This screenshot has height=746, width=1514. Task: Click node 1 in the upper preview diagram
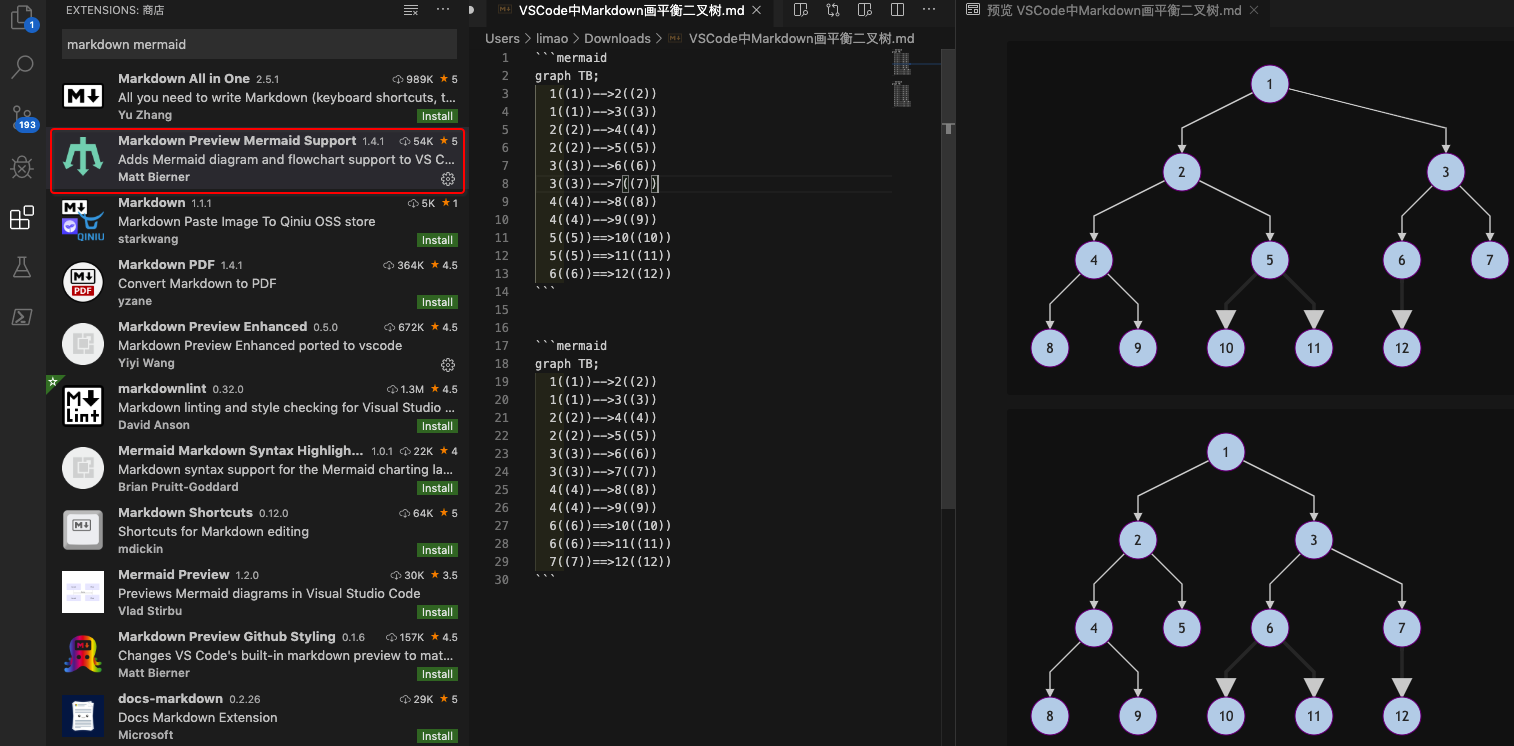coord(1269,84)
